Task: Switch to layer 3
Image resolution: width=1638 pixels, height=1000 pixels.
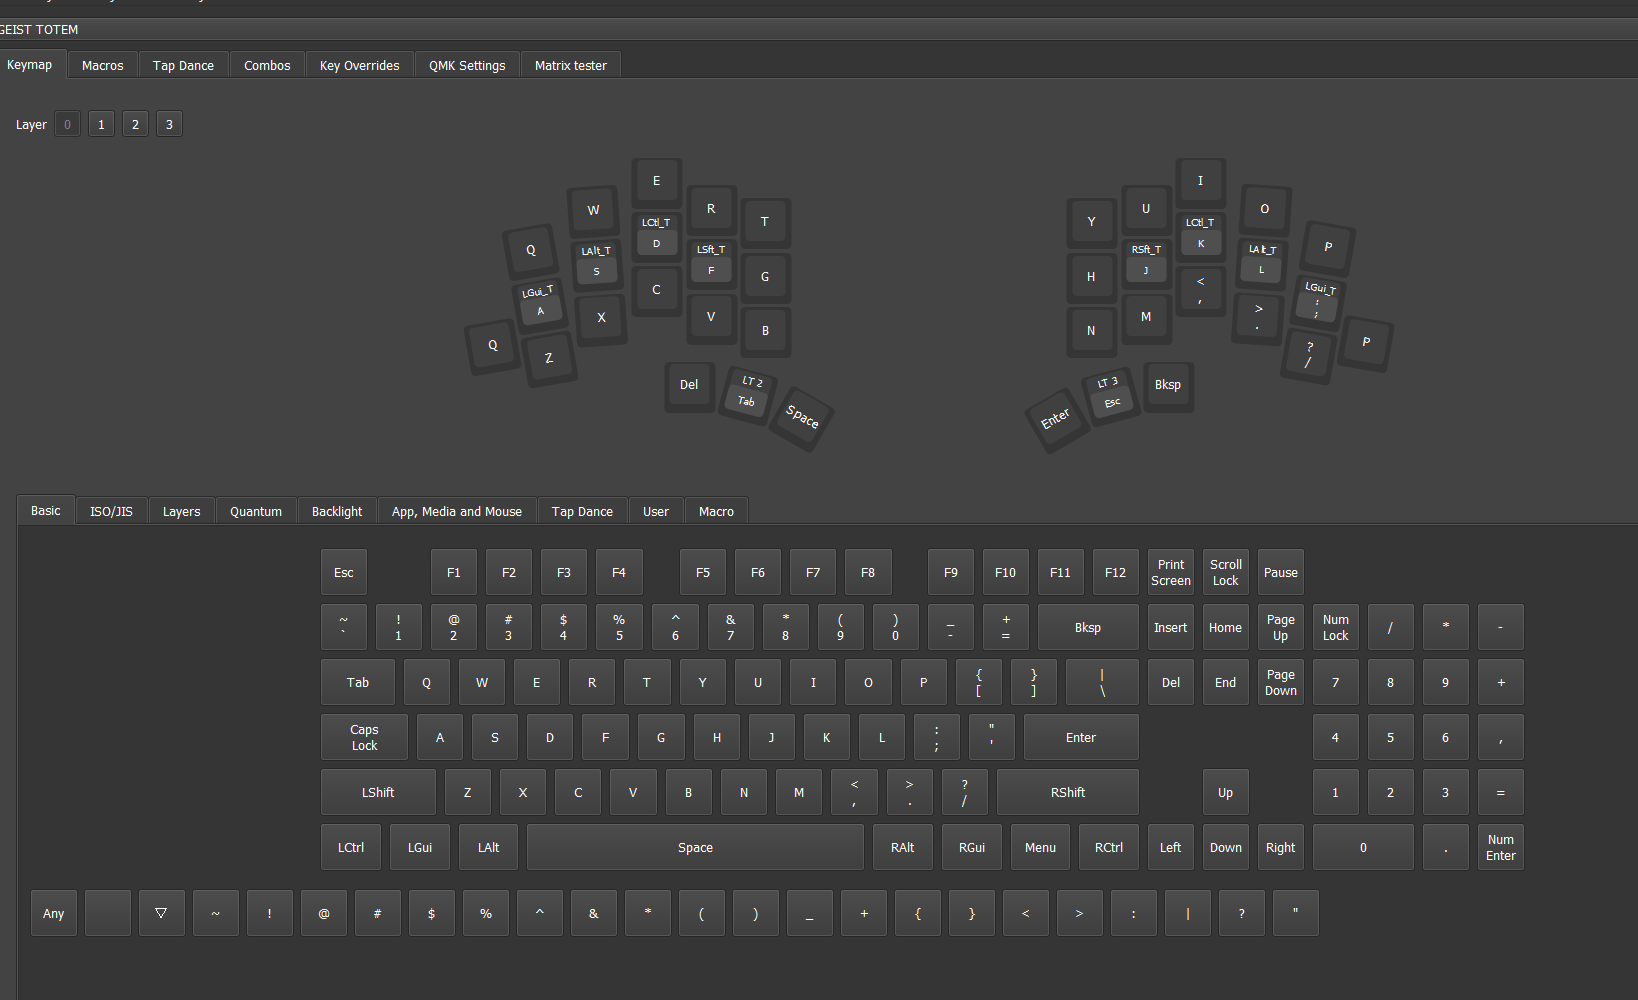Action: click(x=169, y=124)
